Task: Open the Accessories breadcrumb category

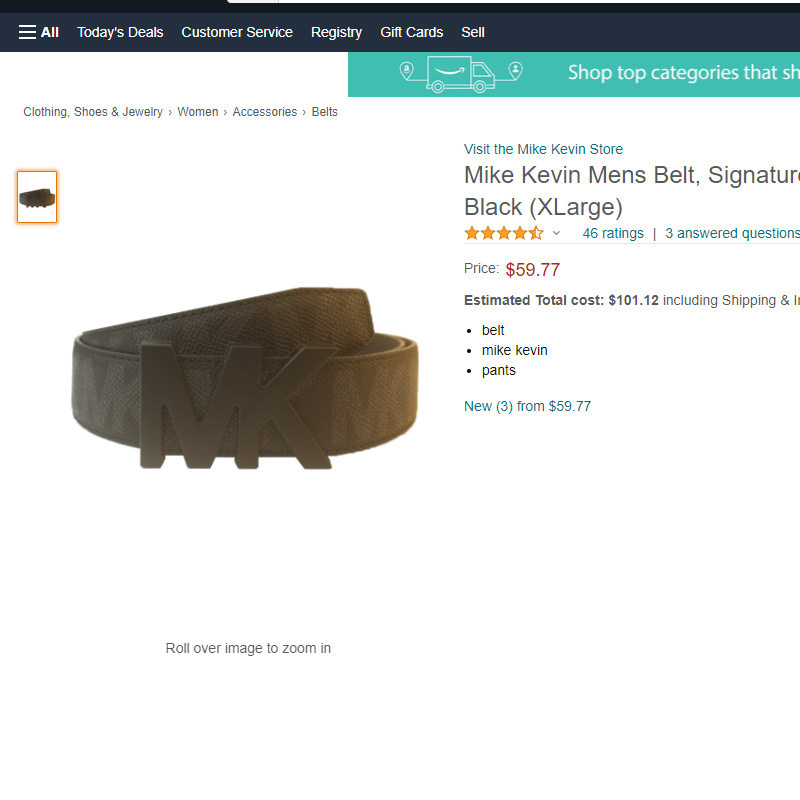Action: click(x=264, y=112)
